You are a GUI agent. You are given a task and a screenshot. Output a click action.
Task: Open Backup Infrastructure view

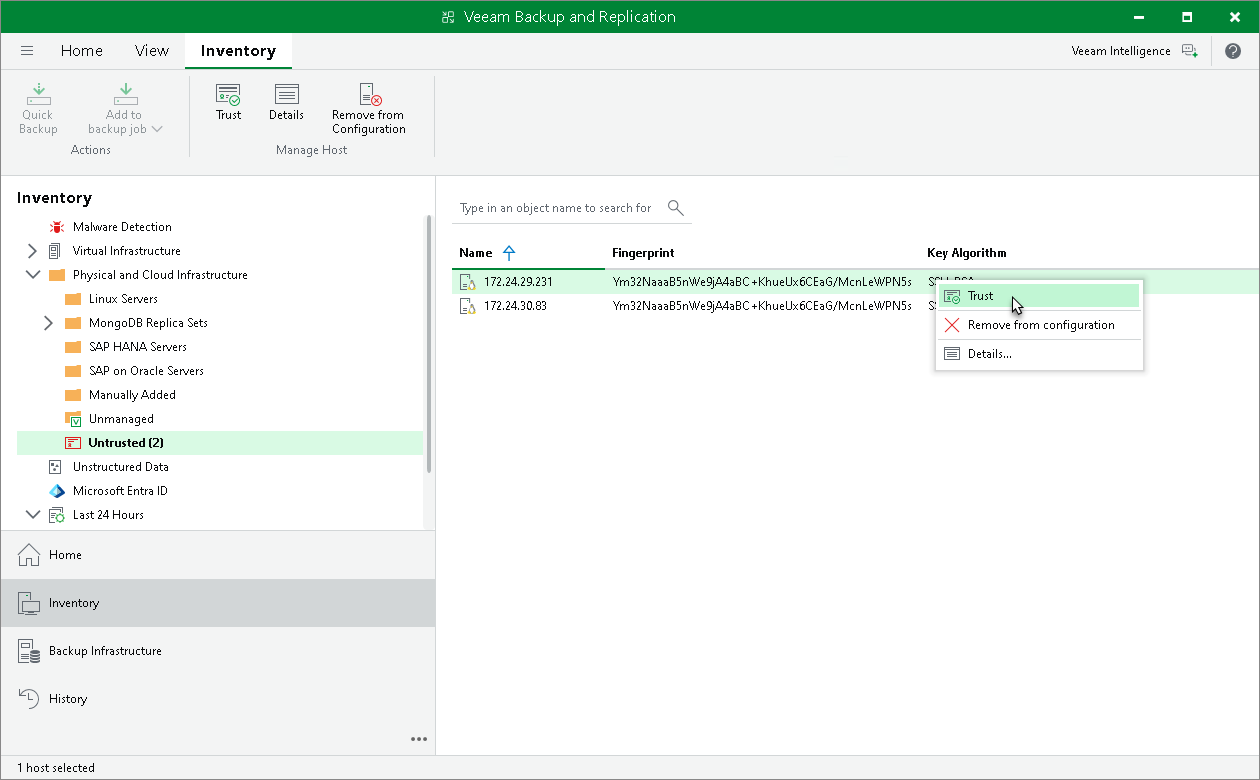105,651
